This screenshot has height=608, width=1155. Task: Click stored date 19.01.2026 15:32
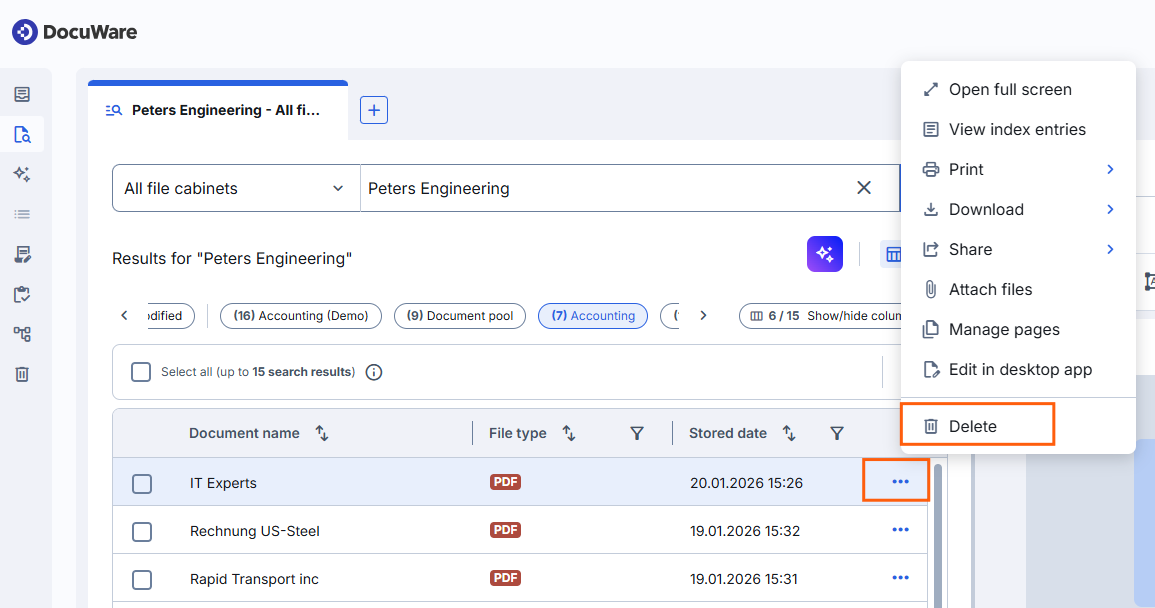745,531
